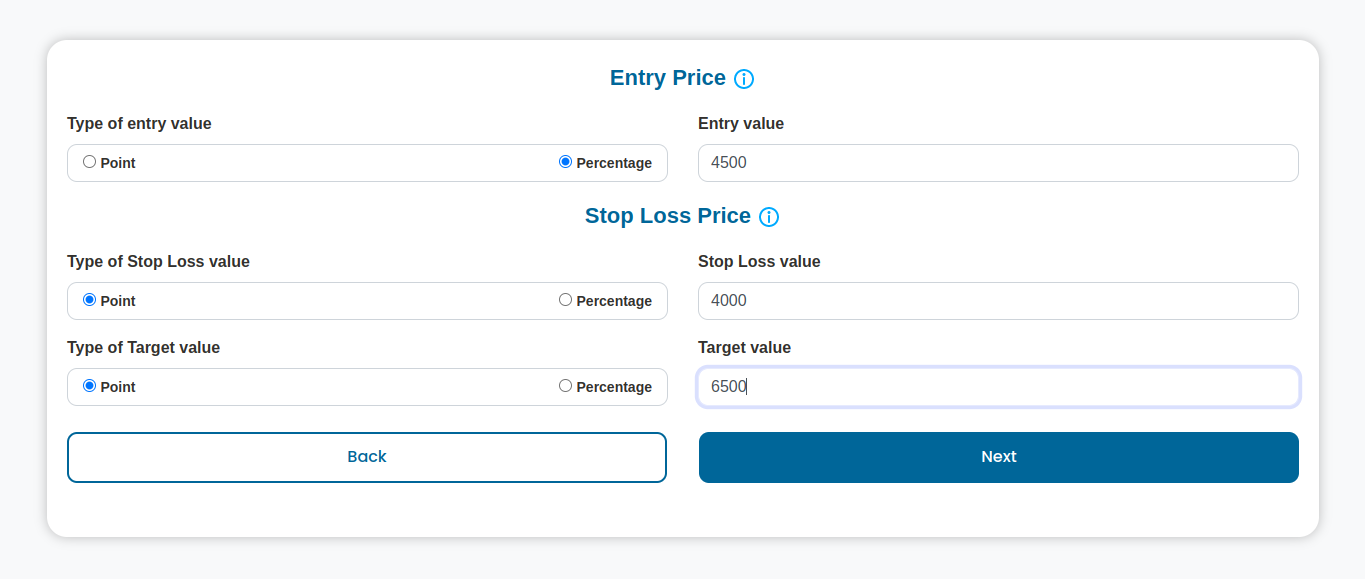Click the Stop Loss Price section heading
The image size is (1365, 579).
(x=668, y=216)
